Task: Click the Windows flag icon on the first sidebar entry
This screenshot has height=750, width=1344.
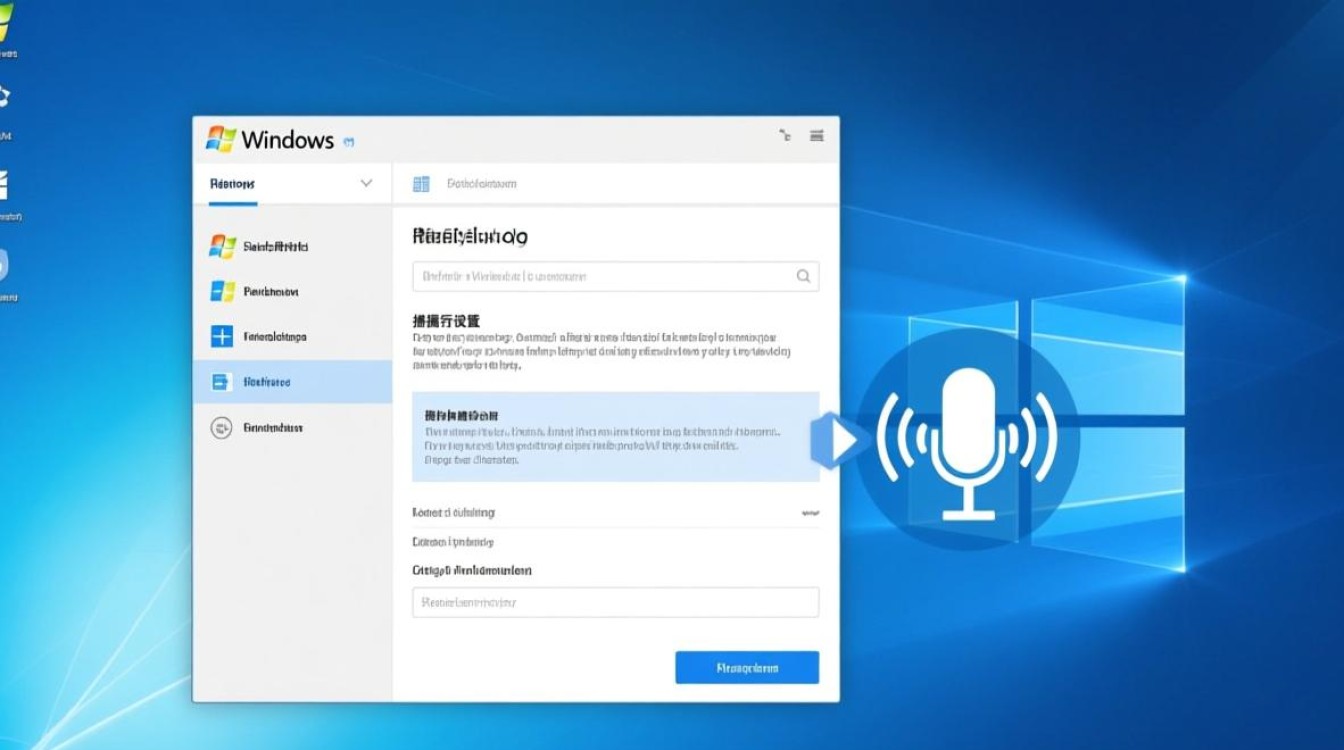Action: pyautogui.click(x=224, y=245)
